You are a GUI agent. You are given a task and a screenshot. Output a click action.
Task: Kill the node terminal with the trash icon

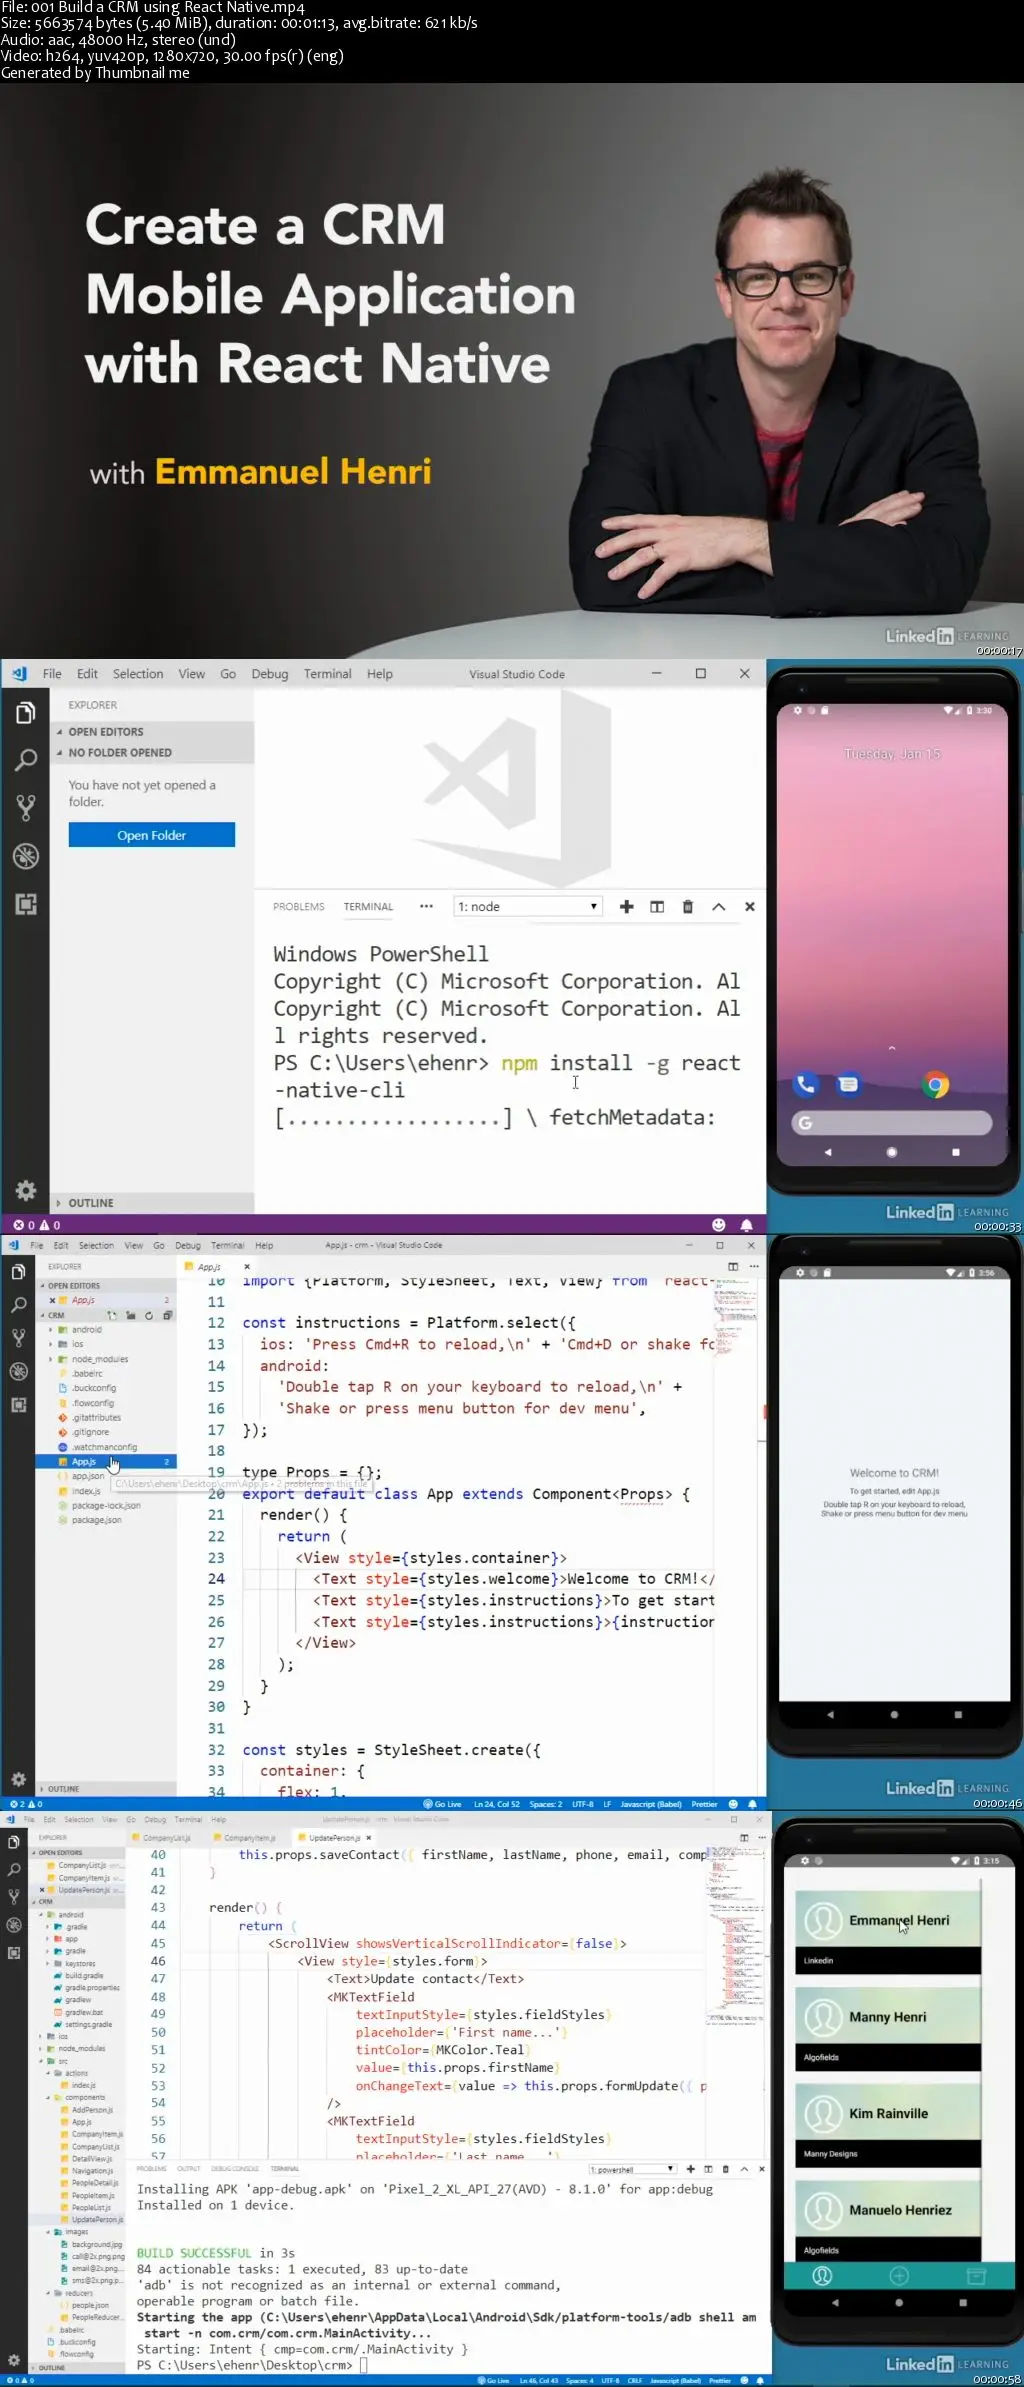[687, 907]
